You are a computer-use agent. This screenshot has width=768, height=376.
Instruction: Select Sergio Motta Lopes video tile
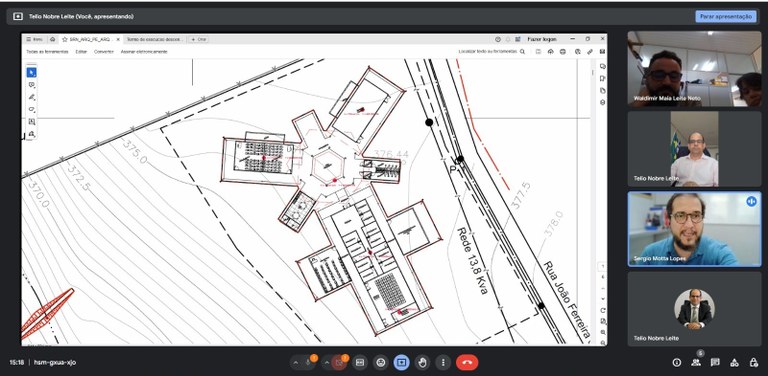click(695, 229)
